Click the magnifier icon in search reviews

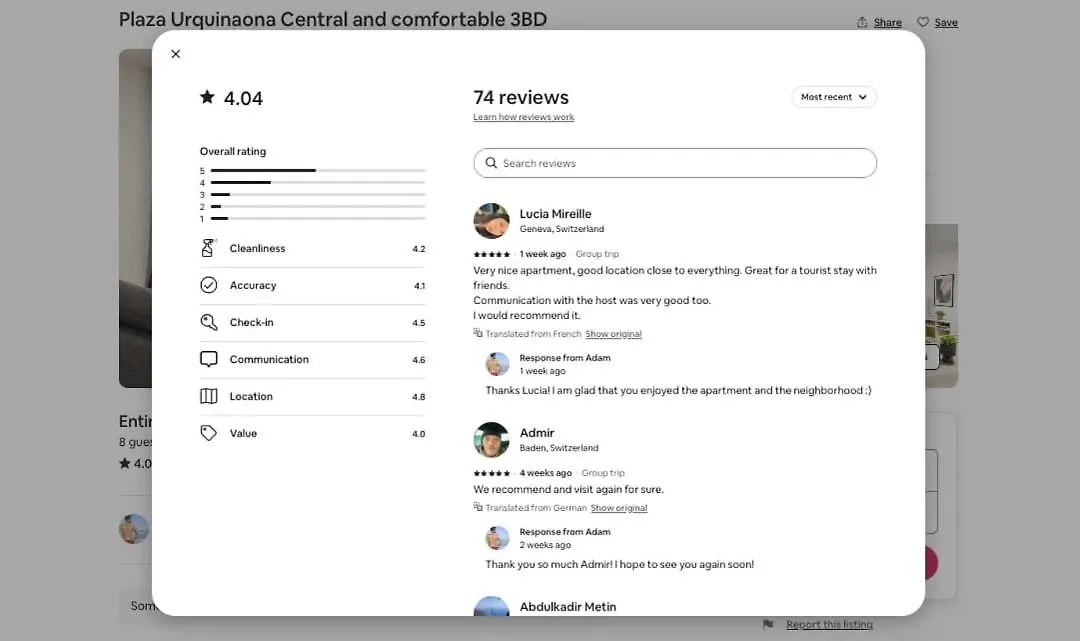click(x=491, y=163)
